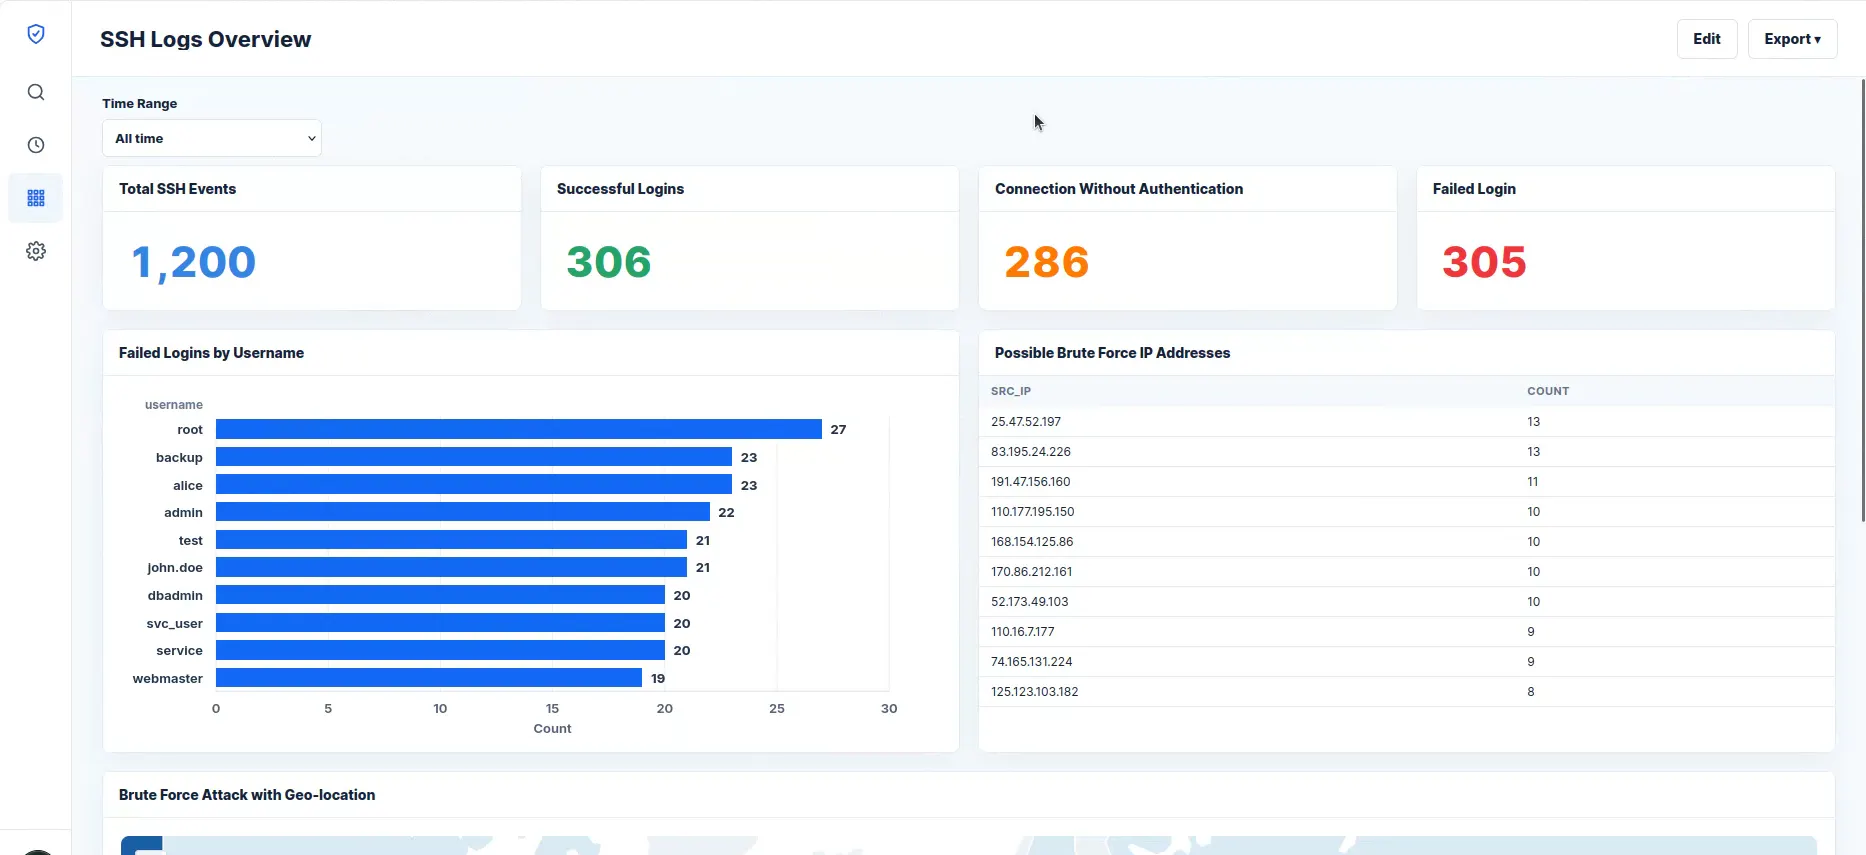Click the root bar in chart

click(518, 429)
